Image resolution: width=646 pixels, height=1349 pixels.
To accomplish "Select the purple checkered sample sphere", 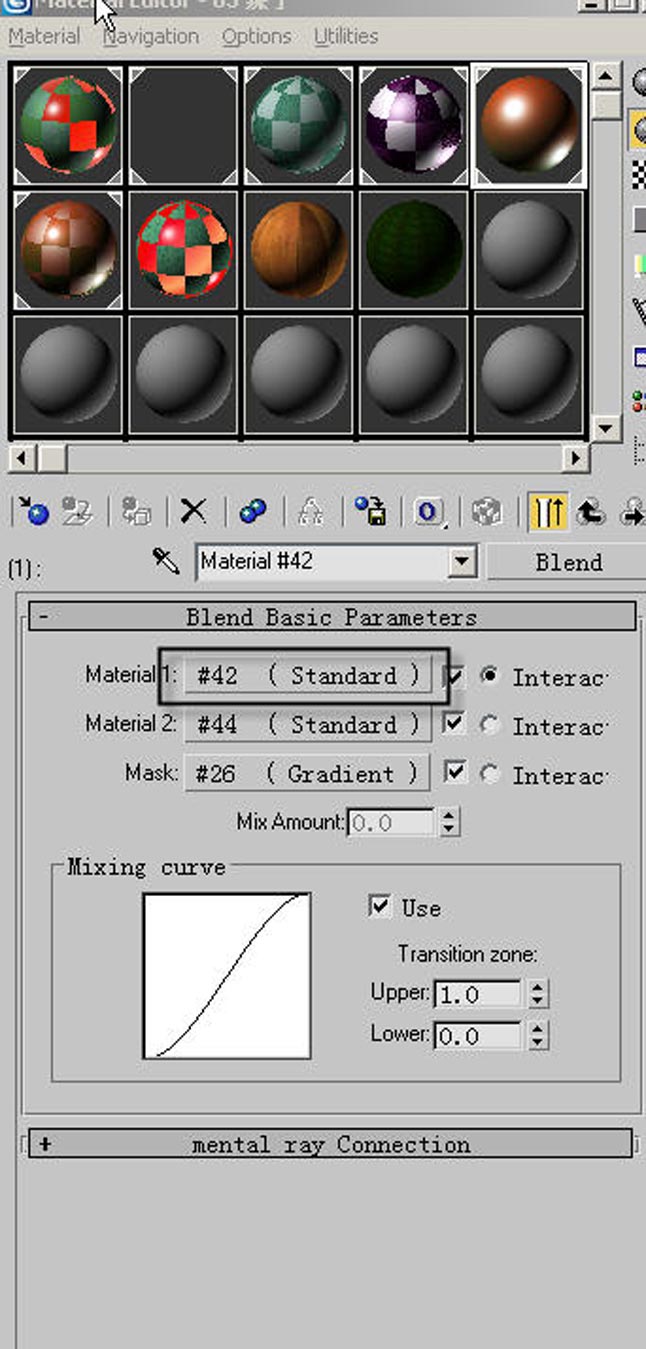I will pos(413,126).
